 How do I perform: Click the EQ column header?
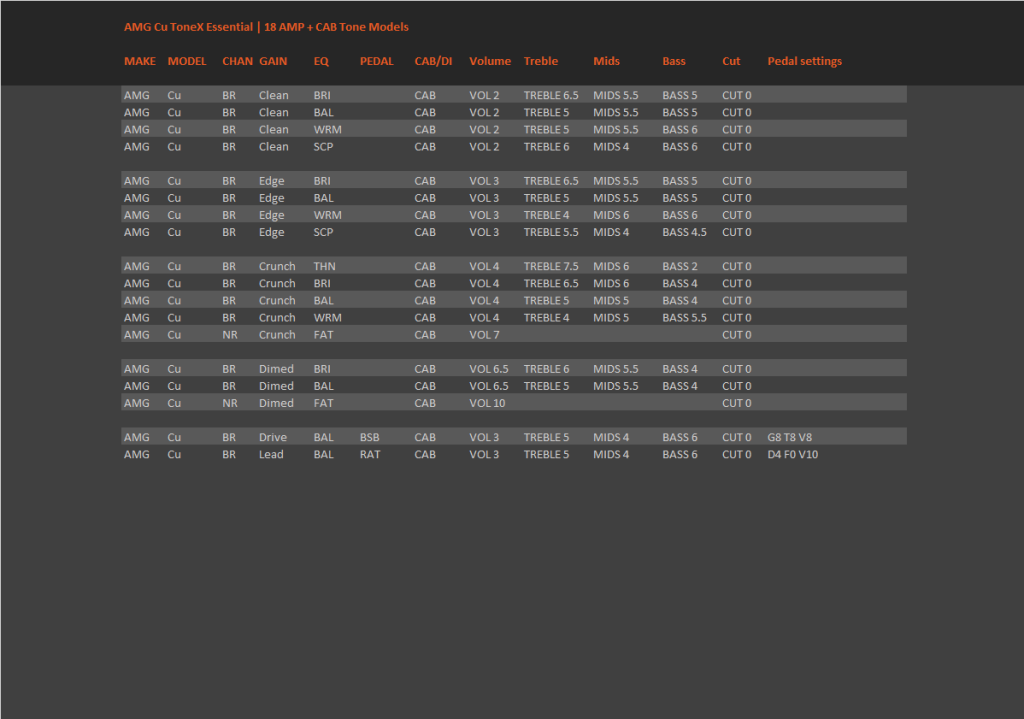coord(321,61)
